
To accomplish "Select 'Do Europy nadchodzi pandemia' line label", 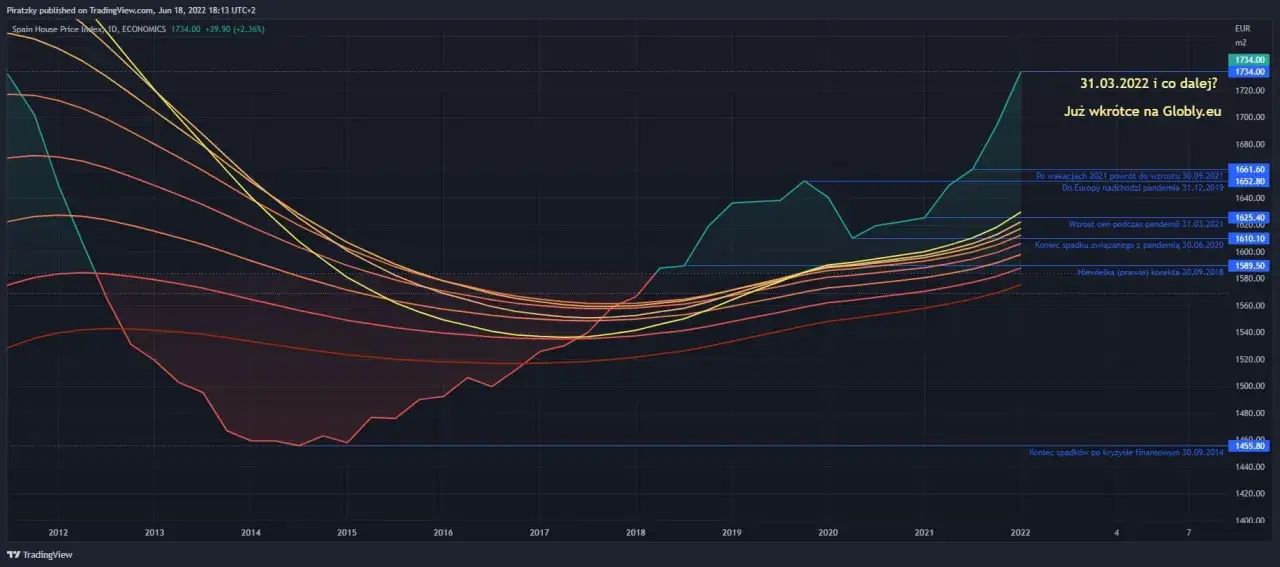I will [1129, 187].
